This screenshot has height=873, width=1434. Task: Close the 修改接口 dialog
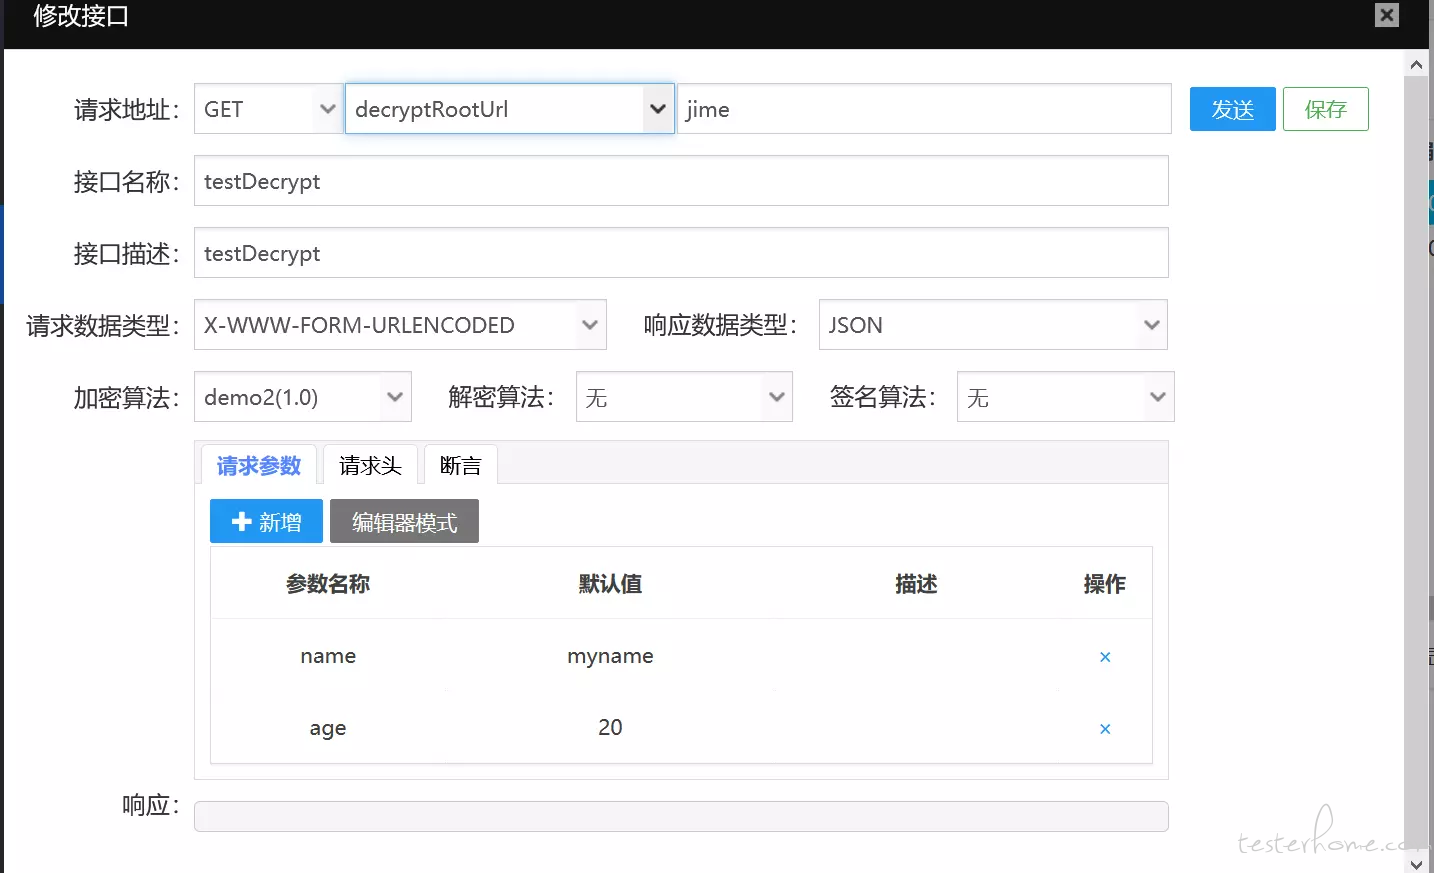(x=1386, y=15)
